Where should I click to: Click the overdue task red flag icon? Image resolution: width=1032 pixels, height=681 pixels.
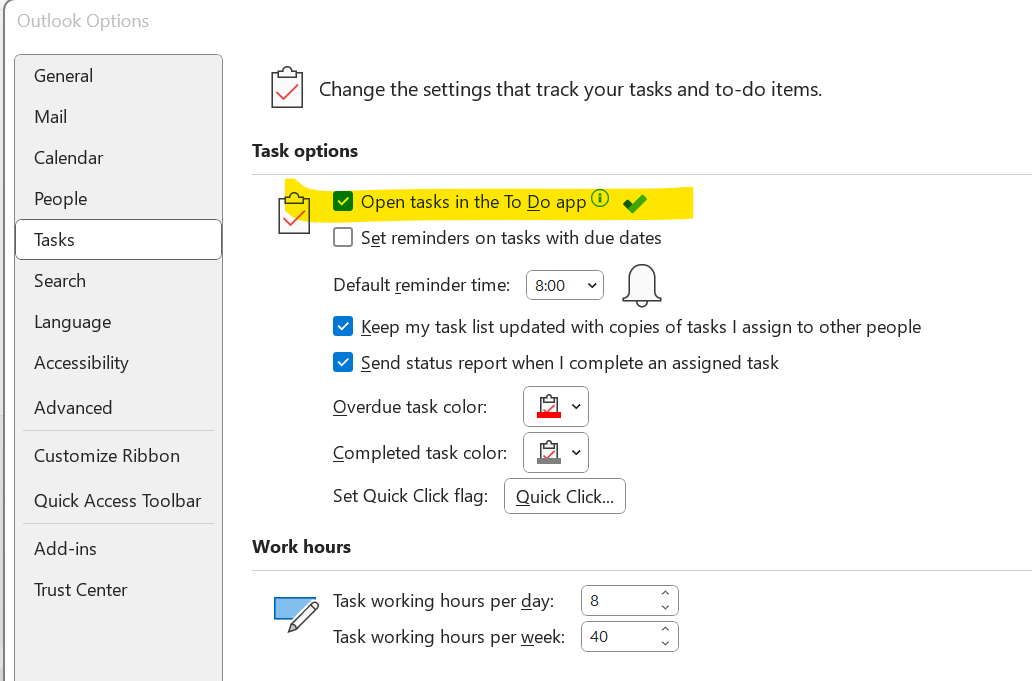547,407
